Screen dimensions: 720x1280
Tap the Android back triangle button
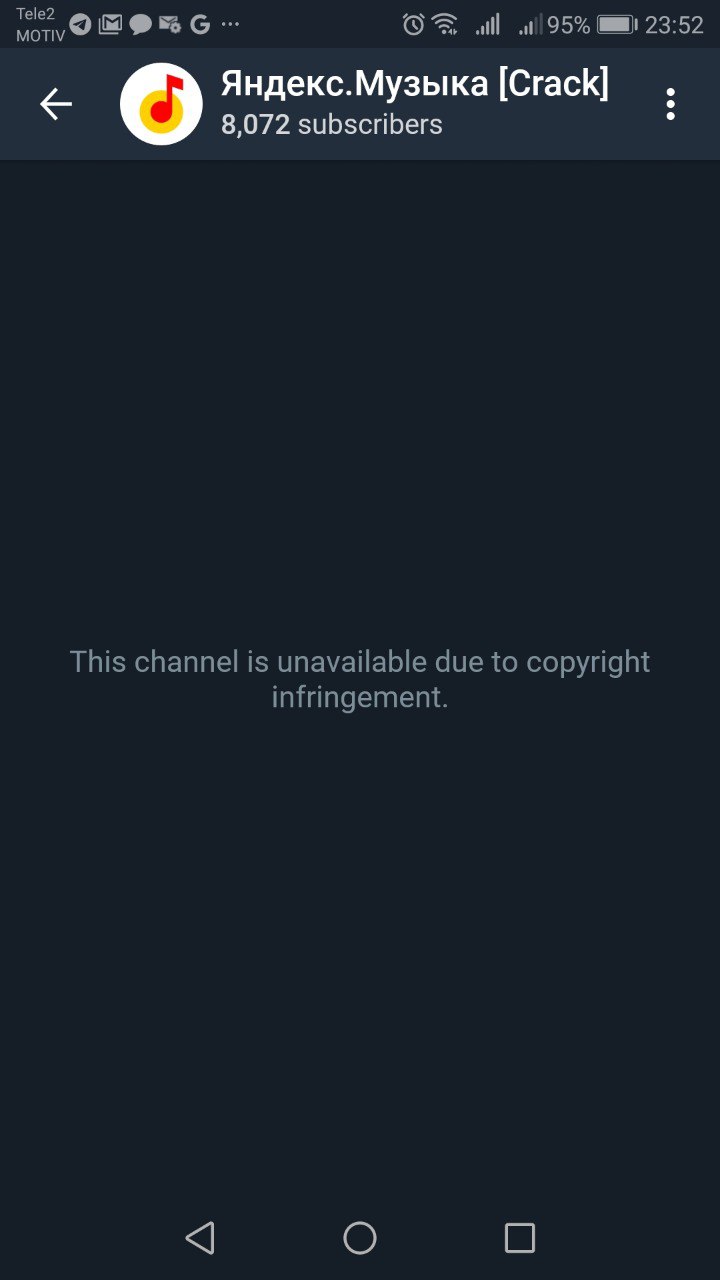click(x=200, y=1238)
